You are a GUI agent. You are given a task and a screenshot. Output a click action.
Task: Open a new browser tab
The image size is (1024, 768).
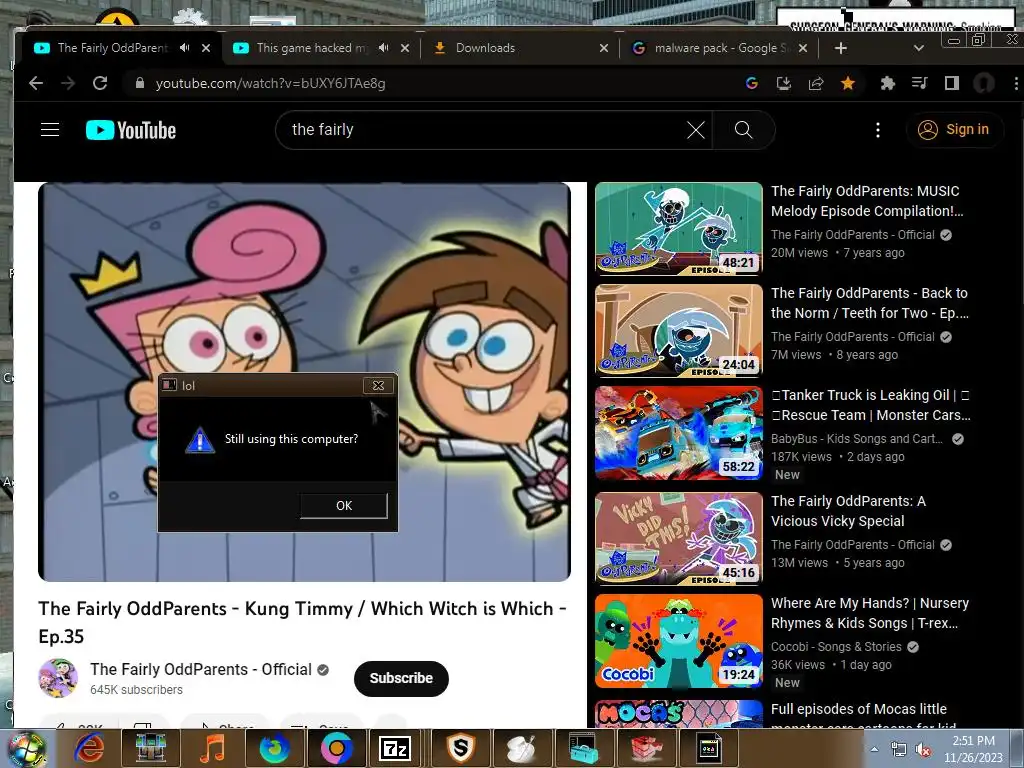click(840, 48)
